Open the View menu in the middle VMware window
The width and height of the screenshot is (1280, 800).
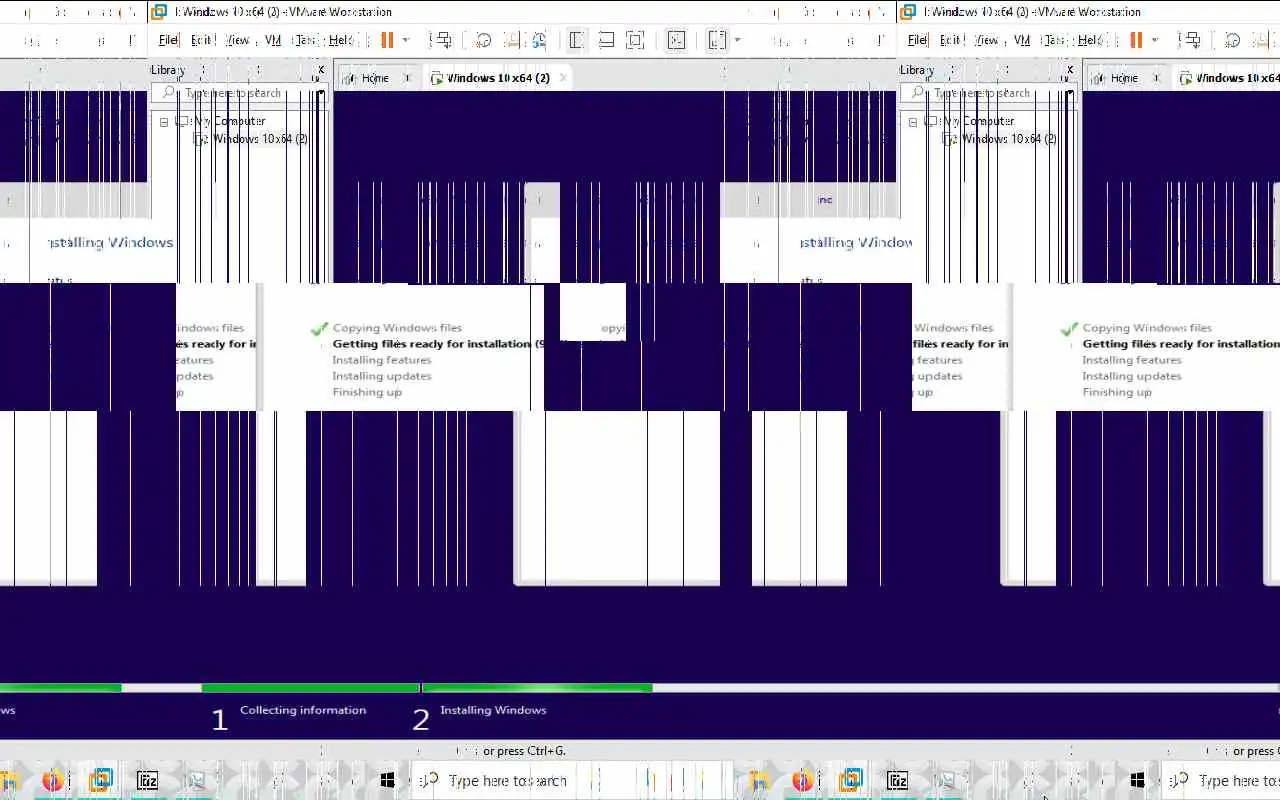237,40
